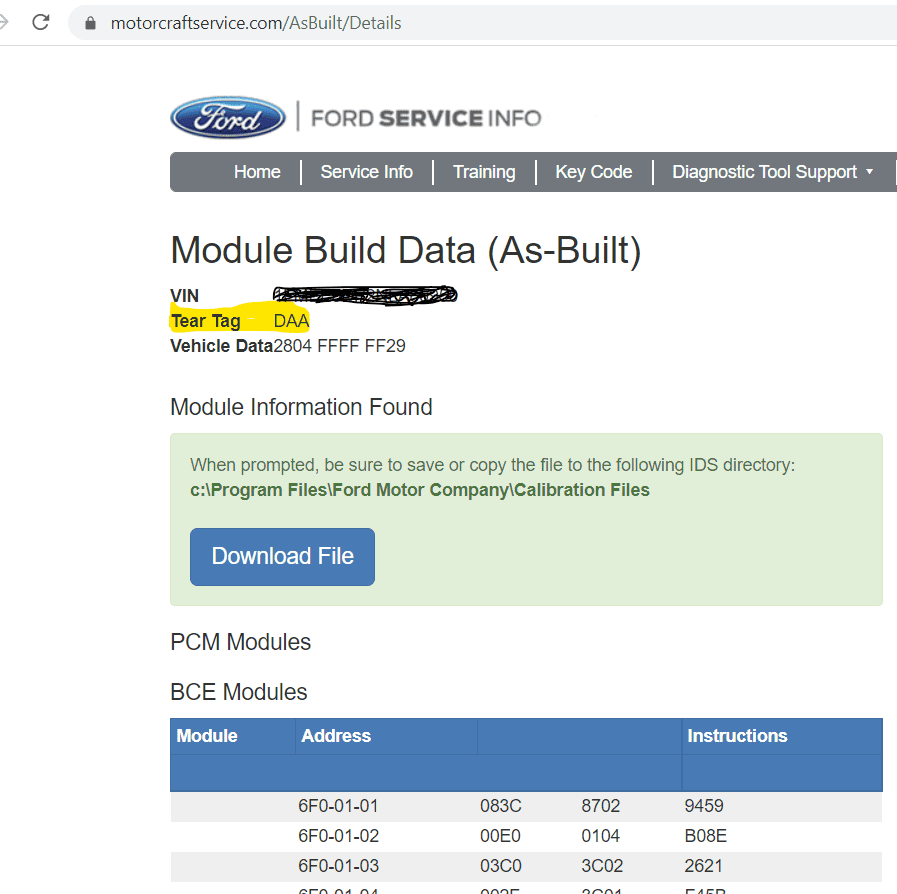The image size is (897, 894).
Task: Expand the Diagnostic Tool Support dropdown
Action: pos(772,172)
